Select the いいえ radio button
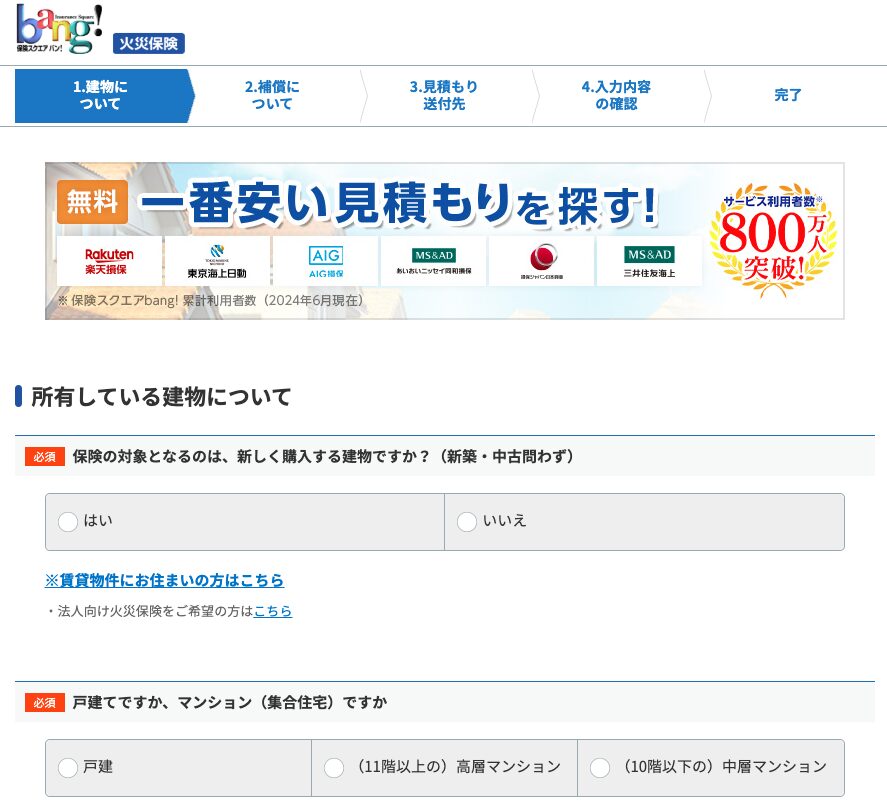 coord(467,522)
